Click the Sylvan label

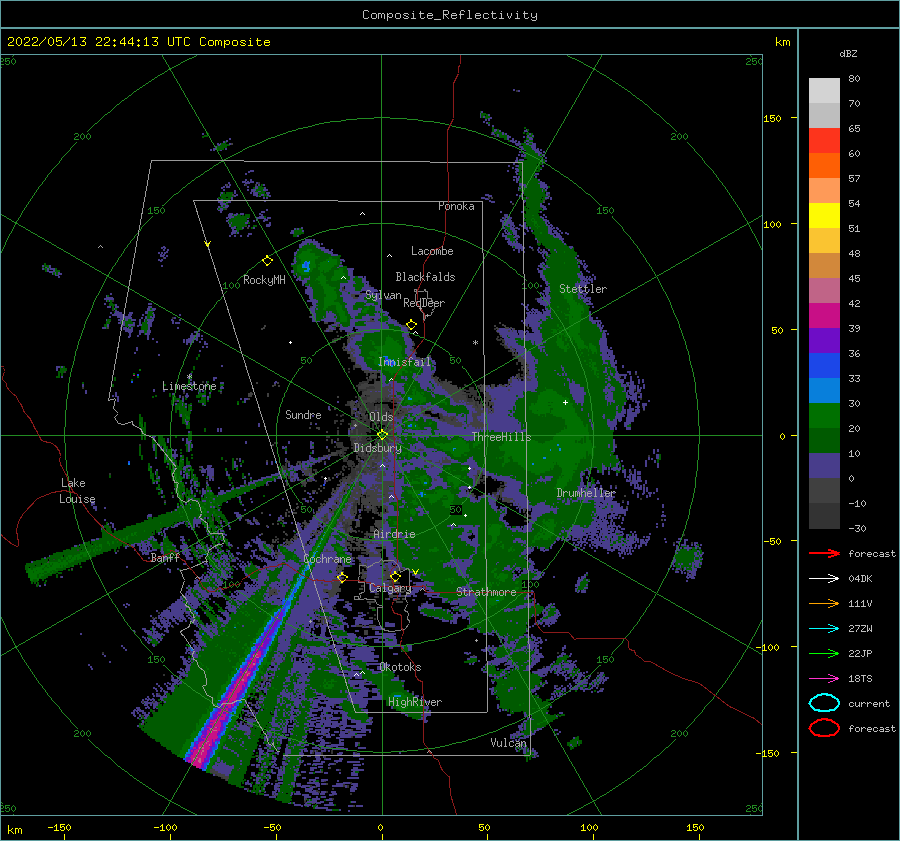383,295
